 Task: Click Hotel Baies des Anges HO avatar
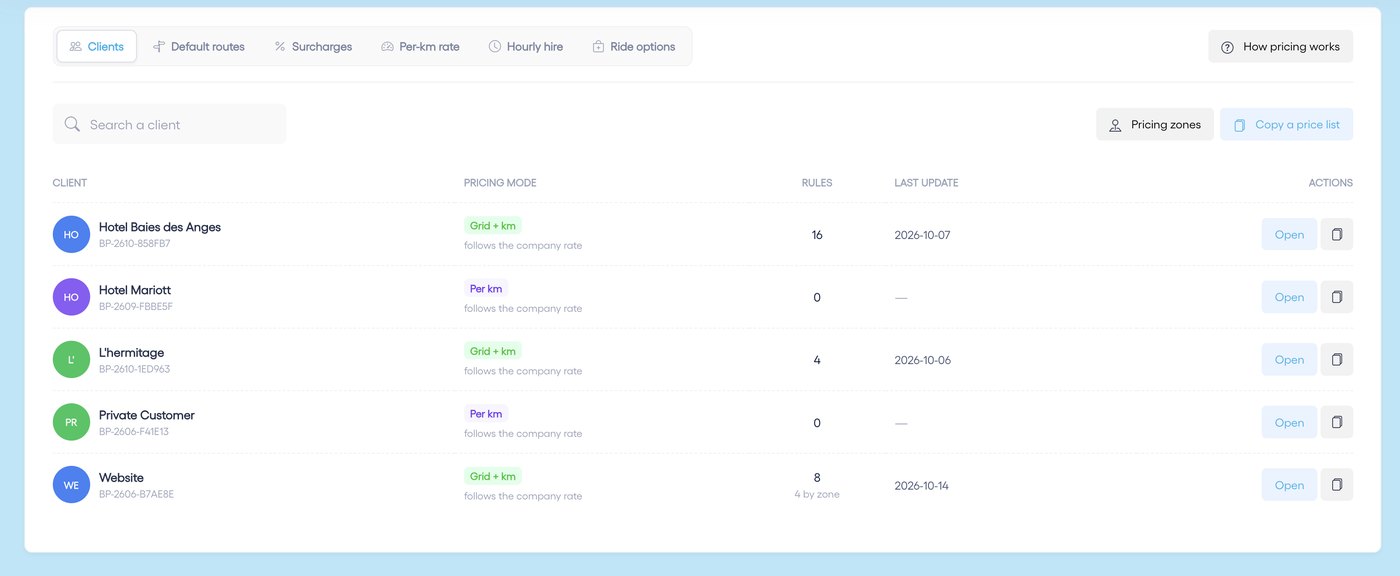(71, 234)
